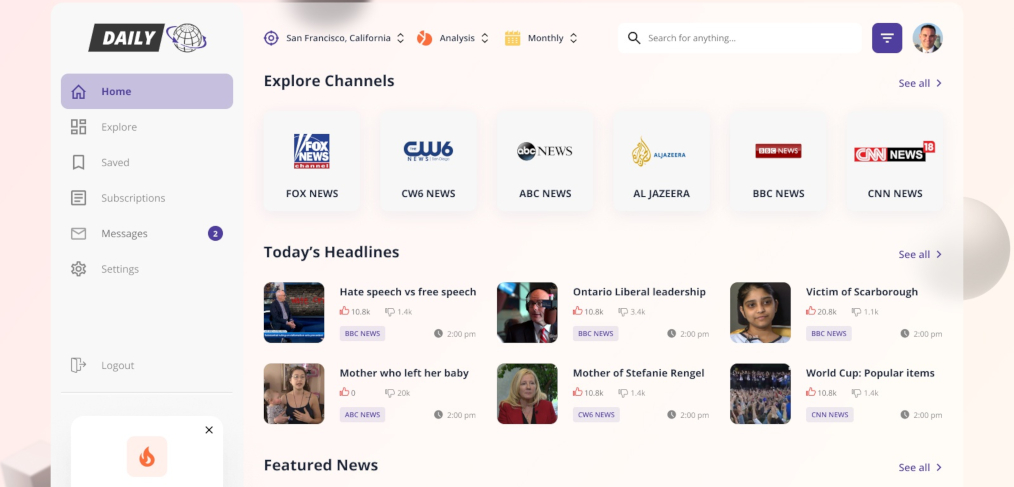This screenshot has height=487, width=1014.
Task: Click CNN NEWS tag on World Cup story
Action: [x=829, y=415]
